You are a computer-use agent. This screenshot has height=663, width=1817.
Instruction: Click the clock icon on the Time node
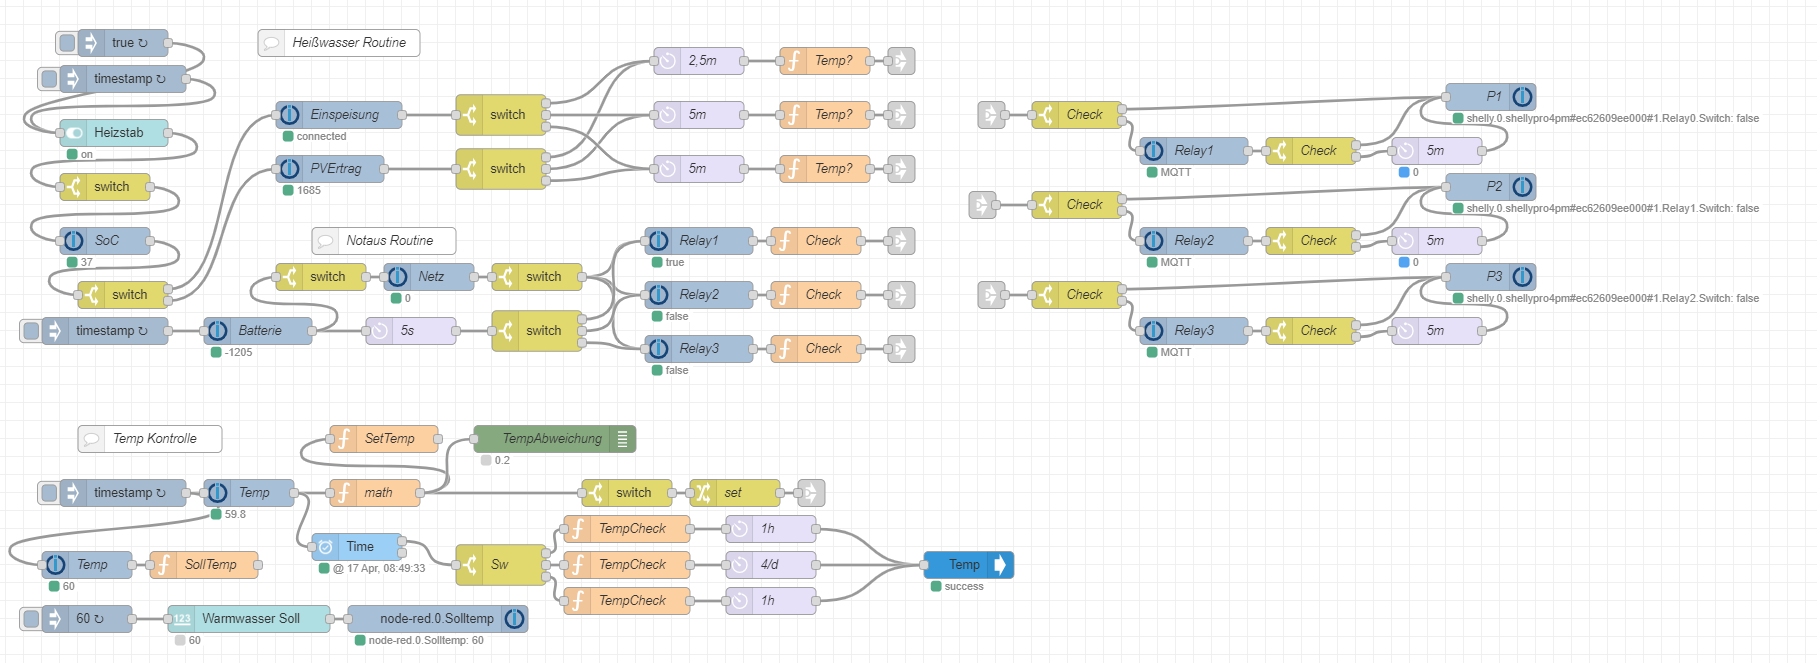point(325,547)
